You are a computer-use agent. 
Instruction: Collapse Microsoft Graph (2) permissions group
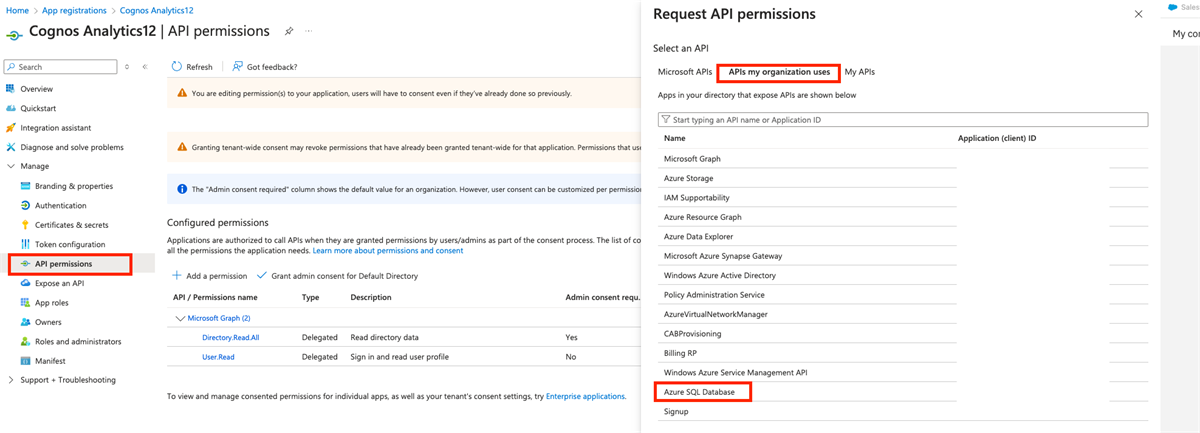(180, 318)
